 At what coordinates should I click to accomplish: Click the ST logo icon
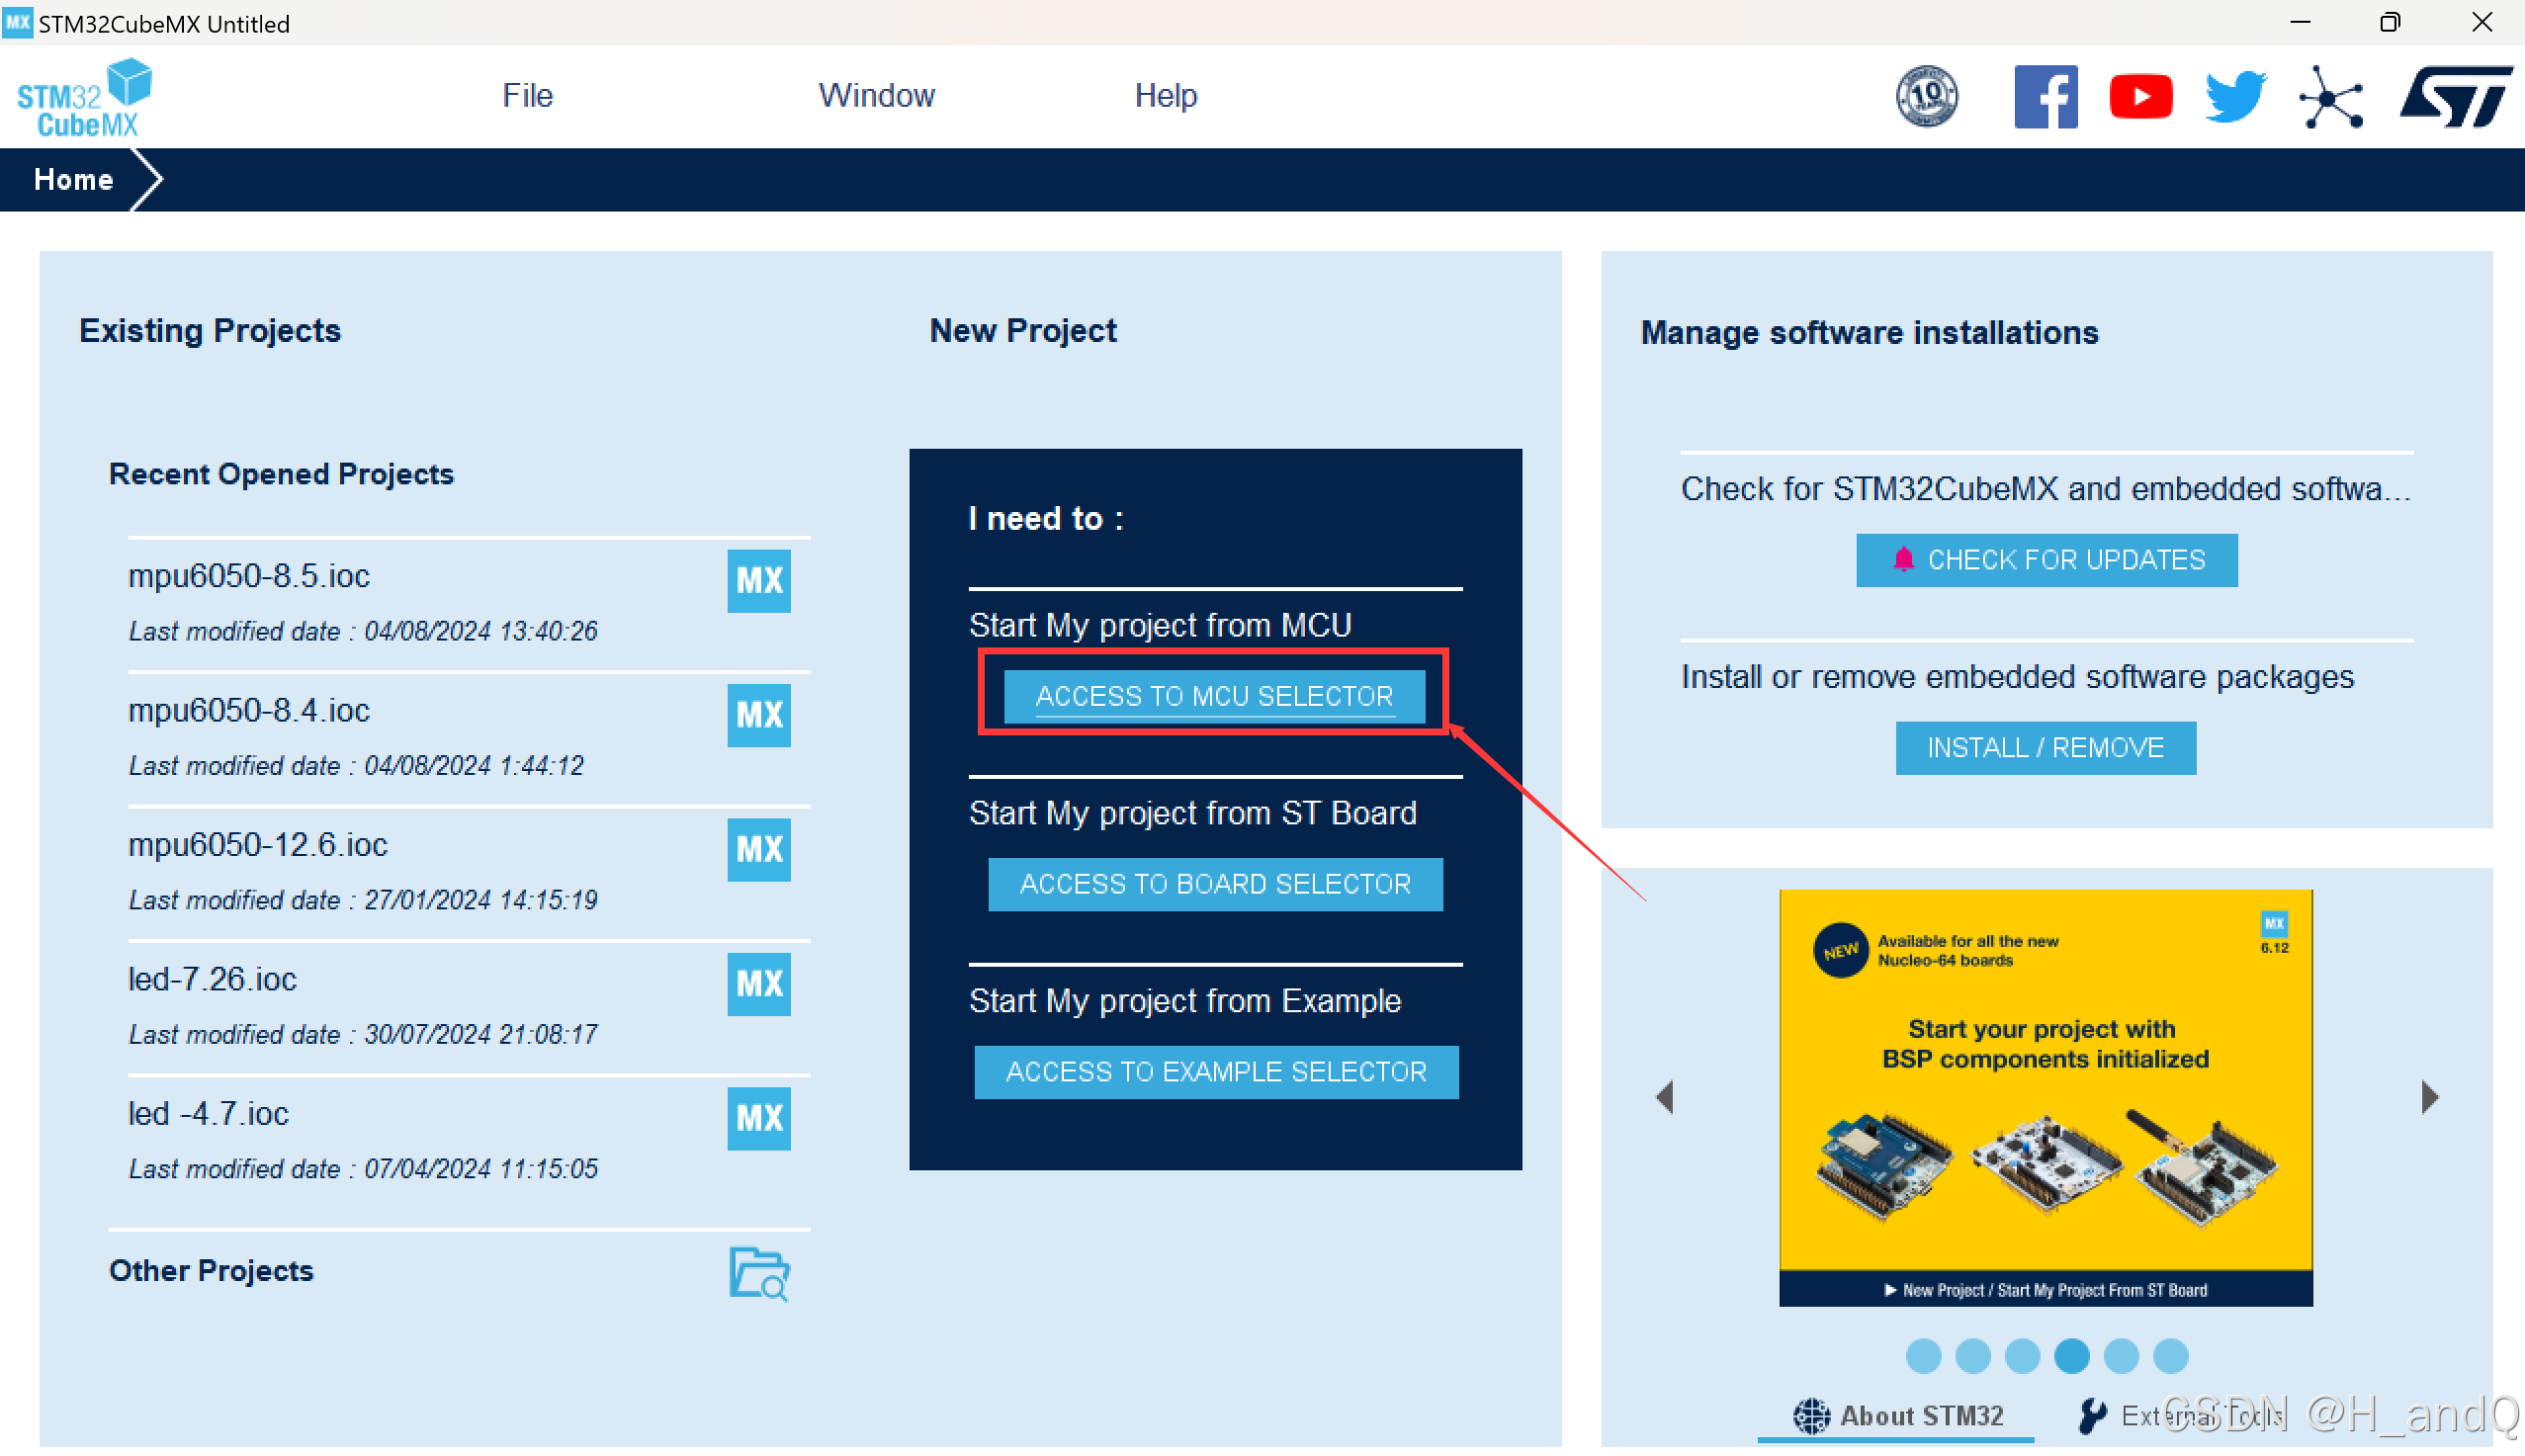click(2455, 97)
